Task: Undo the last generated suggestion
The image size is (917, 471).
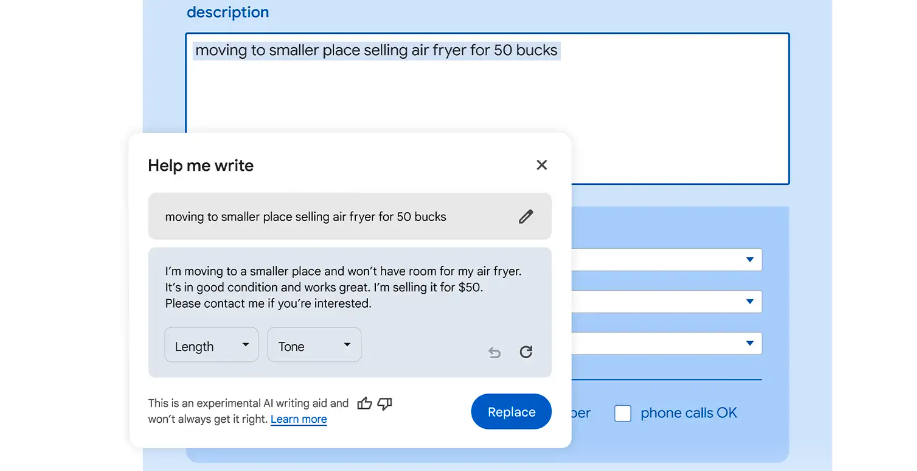Action: [495, 352]
